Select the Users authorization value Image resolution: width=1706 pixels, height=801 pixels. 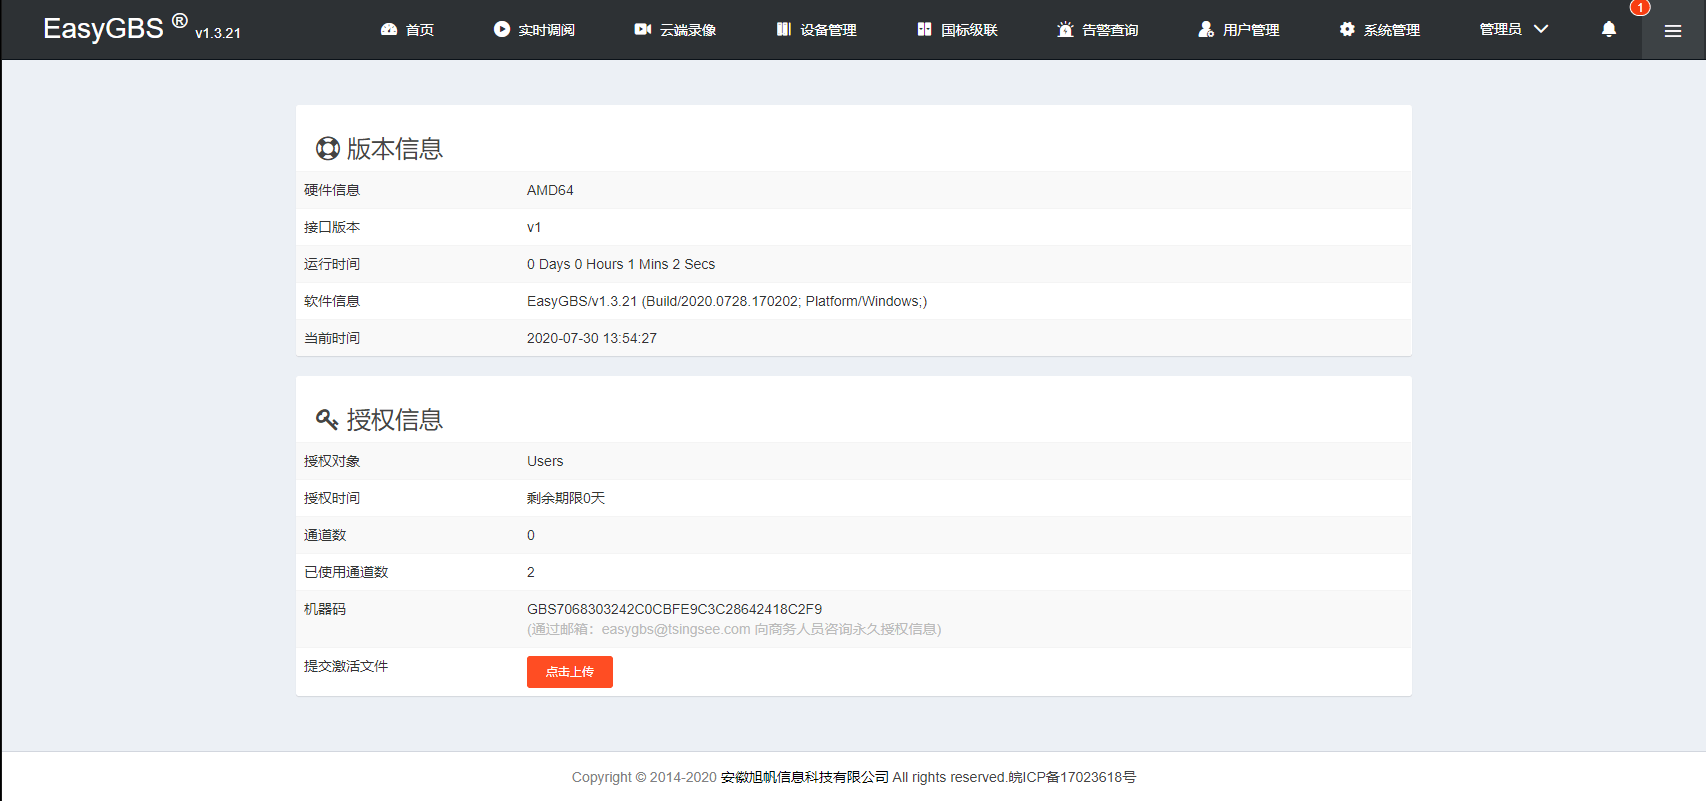[545, 461]
